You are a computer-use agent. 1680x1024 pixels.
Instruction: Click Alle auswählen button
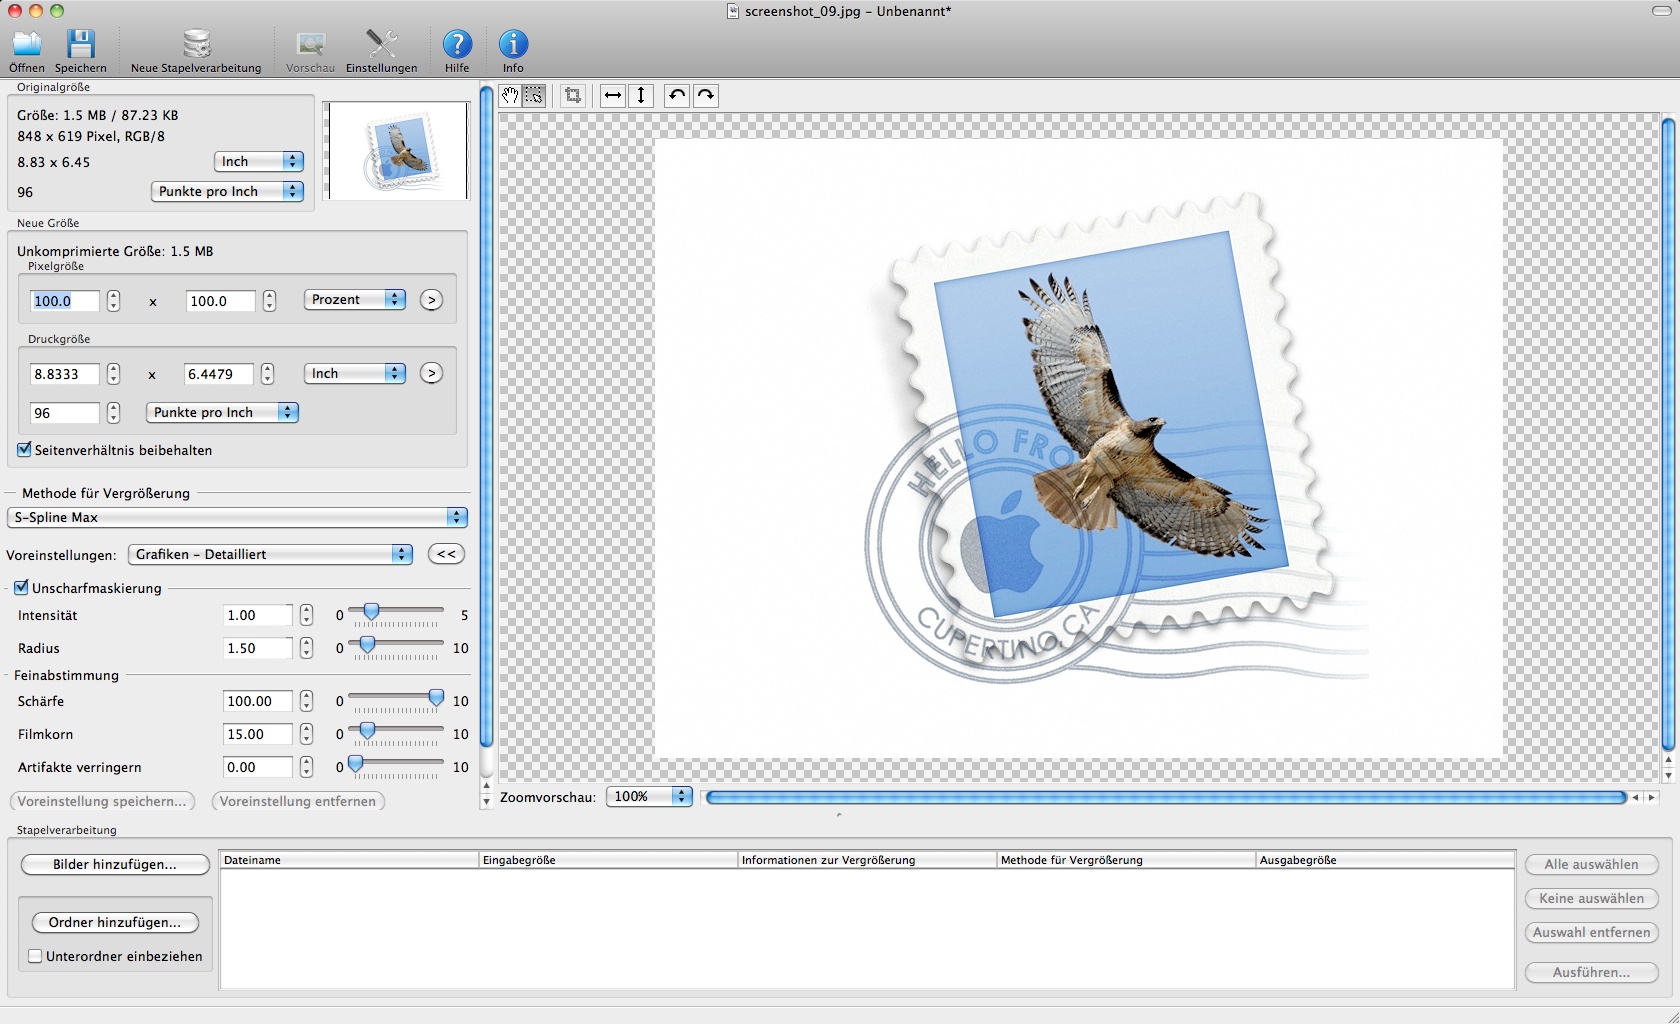1591,864
